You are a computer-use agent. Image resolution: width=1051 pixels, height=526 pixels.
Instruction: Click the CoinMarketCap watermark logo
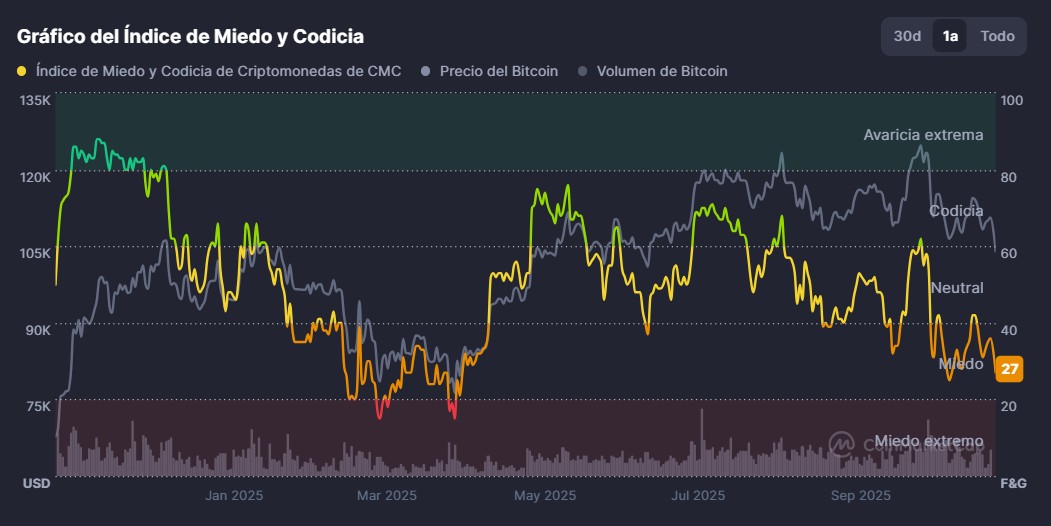(x=844, y=443)
